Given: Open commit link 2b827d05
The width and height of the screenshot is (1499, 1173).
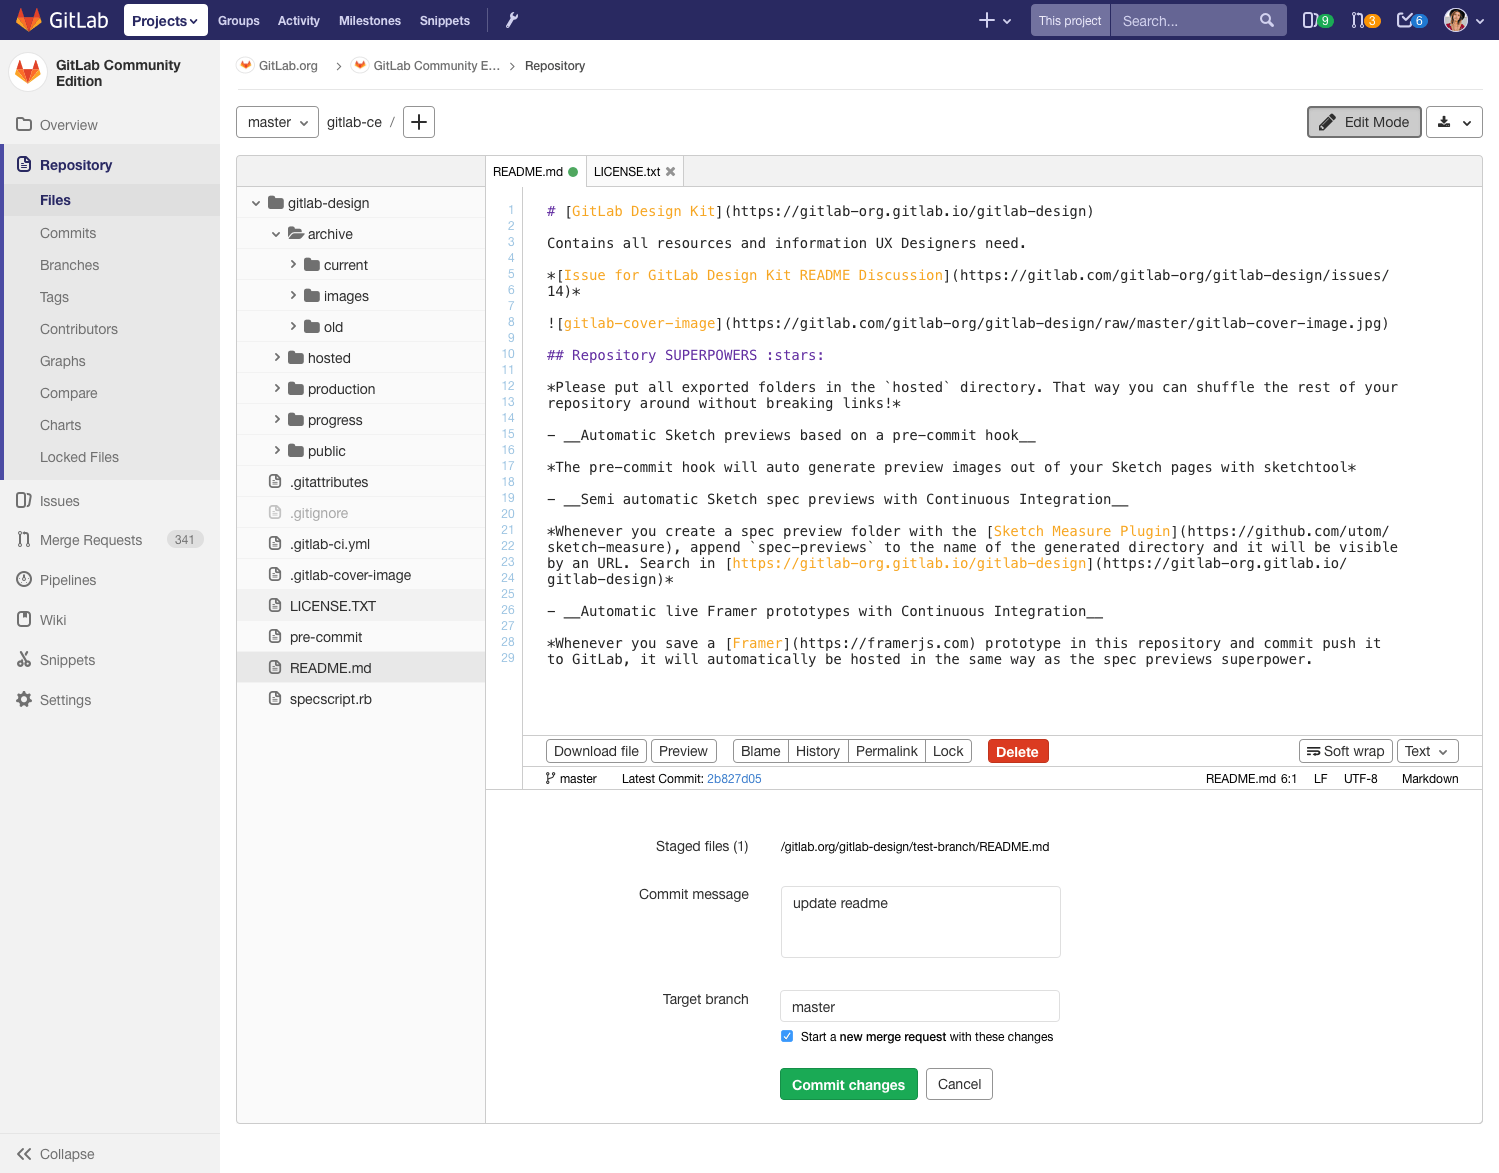Looking at the screenshot, I should tap(734, 778).
